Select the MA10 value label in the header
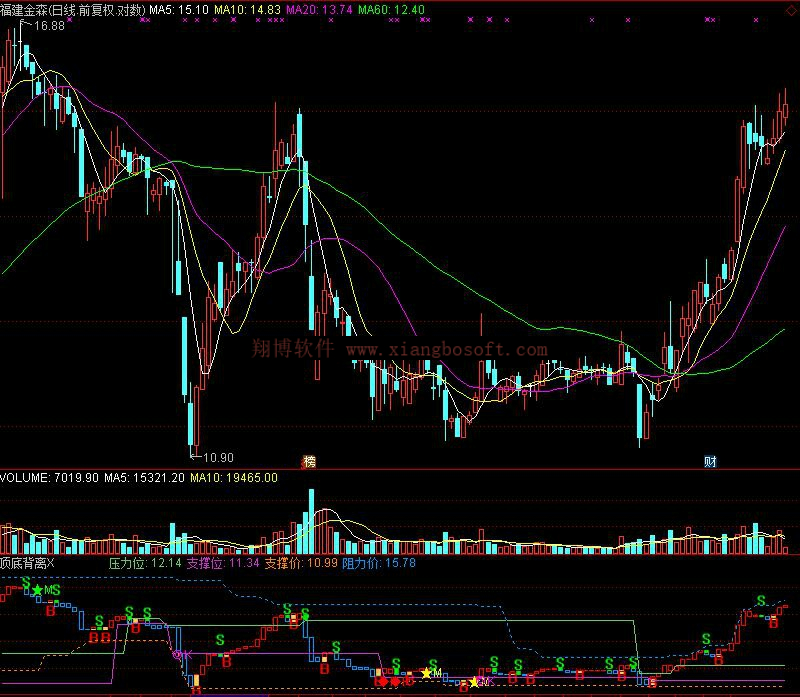The image size is (800, 697). point(247,9)
